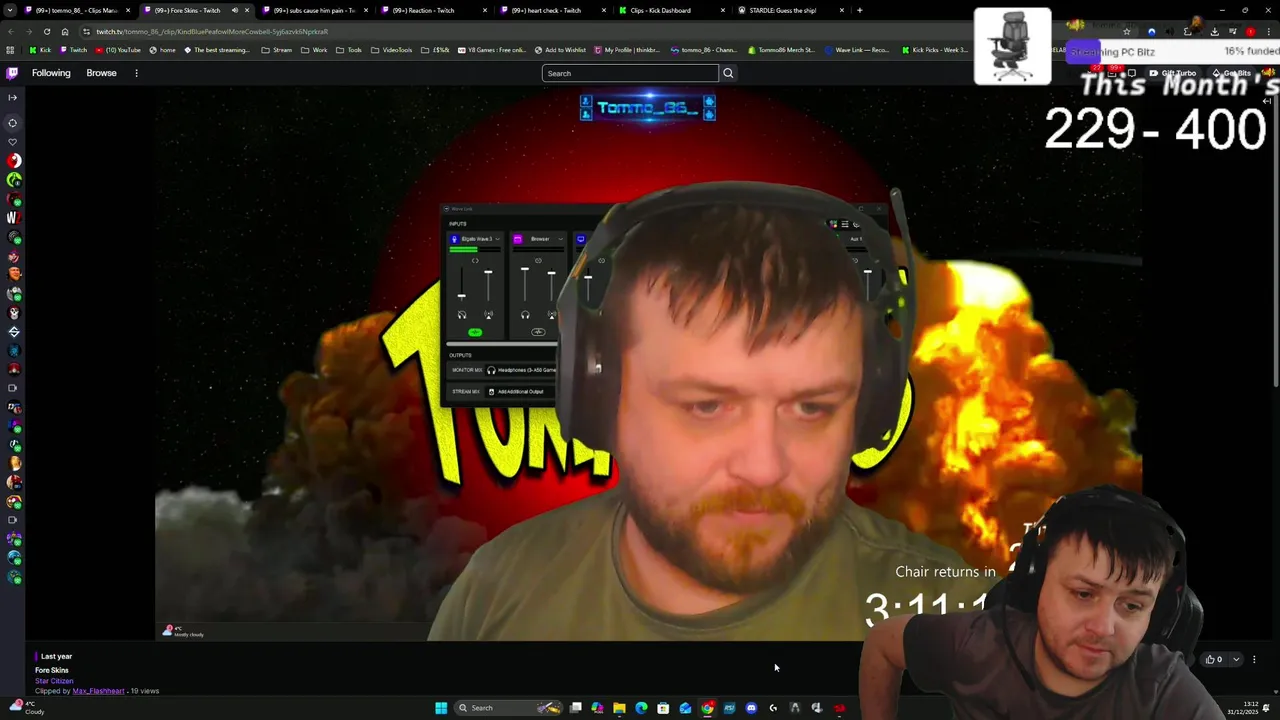Screen dimensions: 1280x720
Task: Expand the £$%& bookmarks folder
Action: point(436,50)
